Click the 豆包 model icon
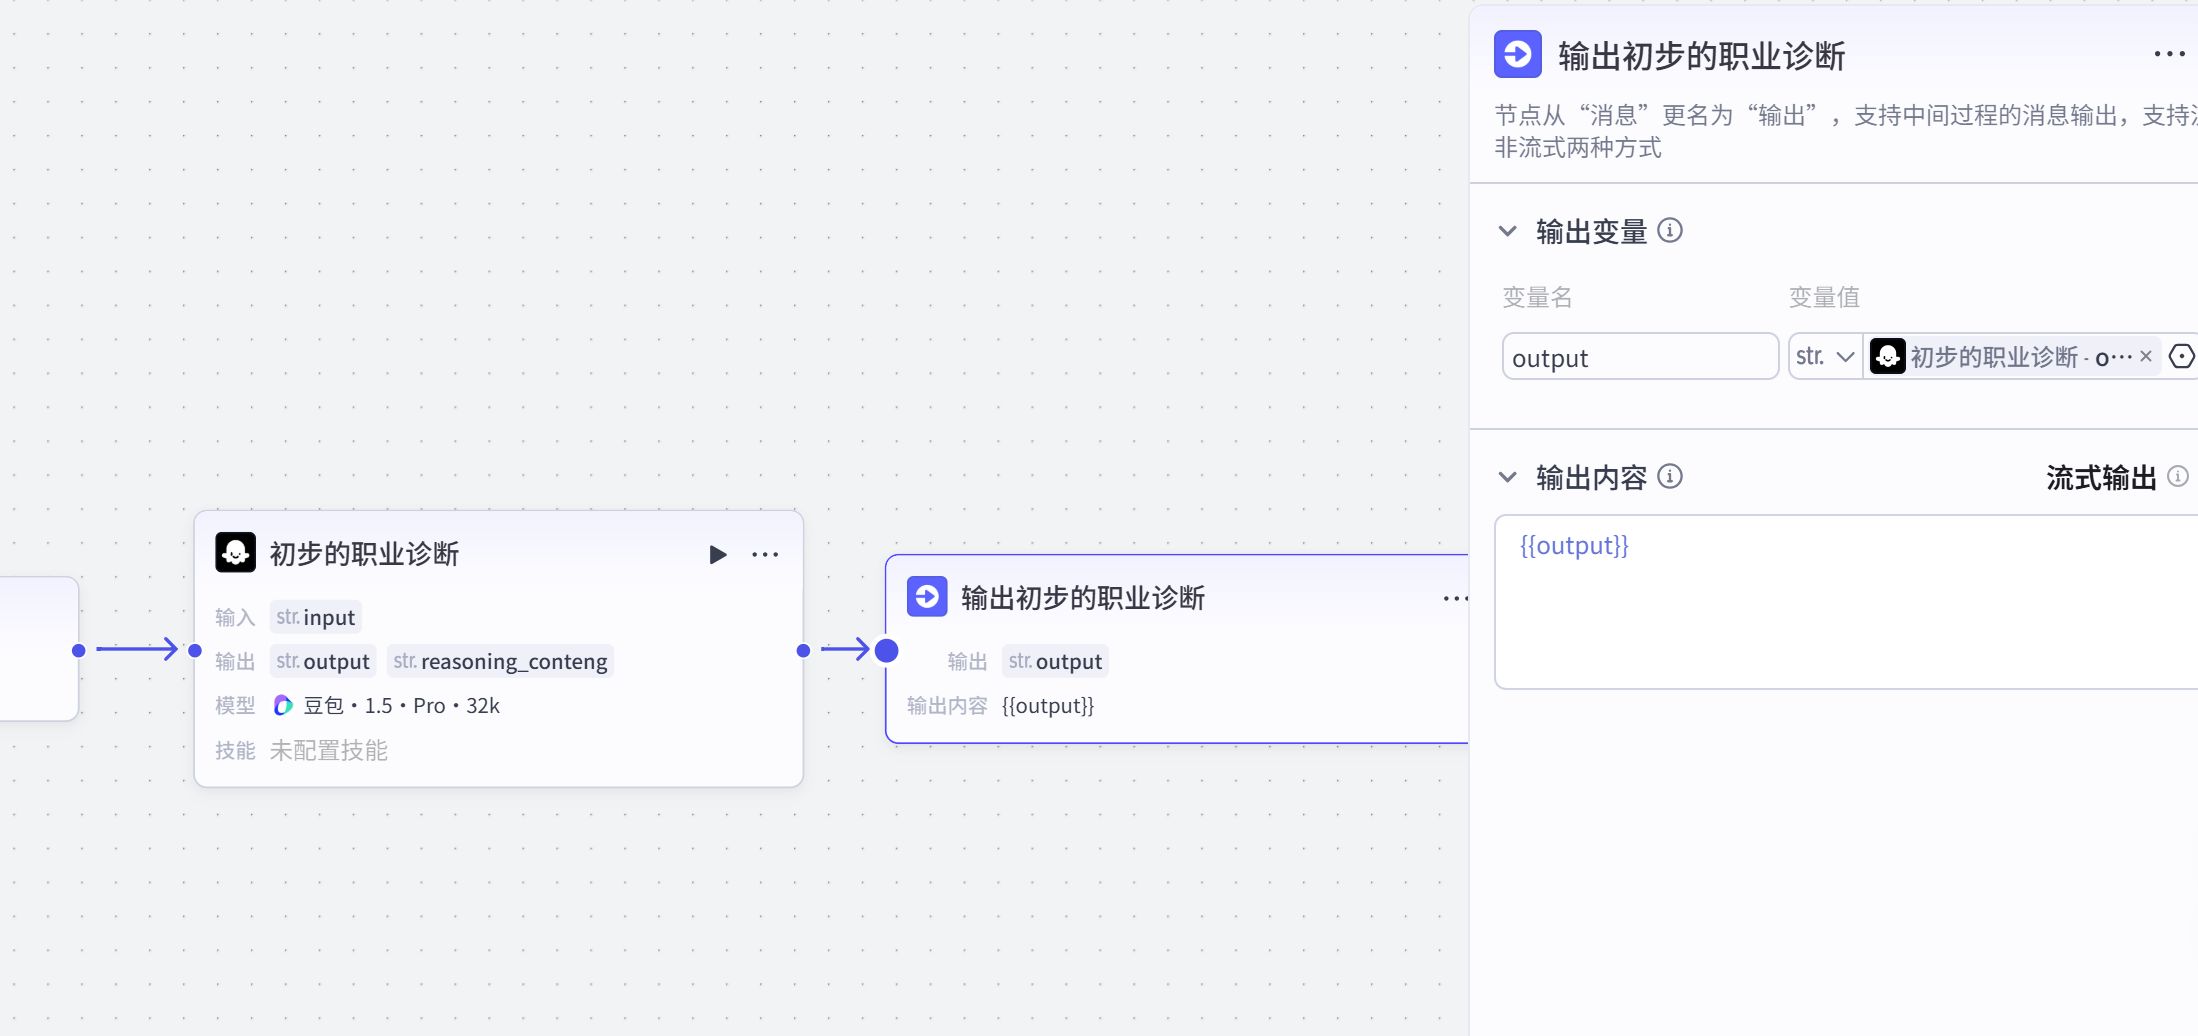The image size is (2198, 1036). pyautogui.click(x=283, y=706)
